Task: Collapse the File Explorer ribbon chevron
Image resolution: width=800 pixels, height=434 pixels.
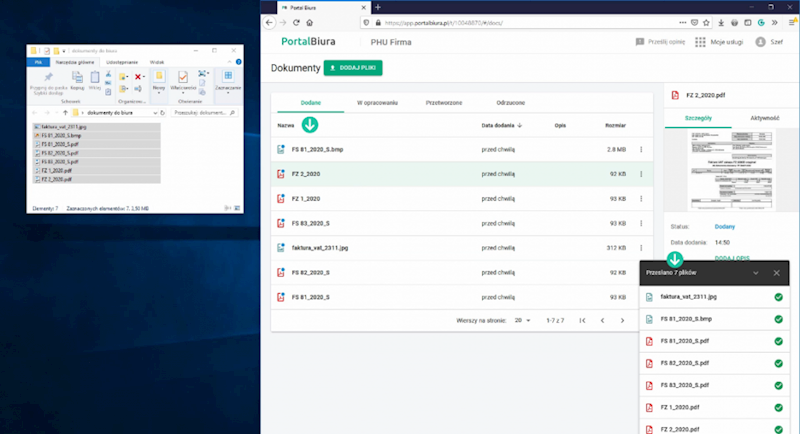Action: coord(230,62)
